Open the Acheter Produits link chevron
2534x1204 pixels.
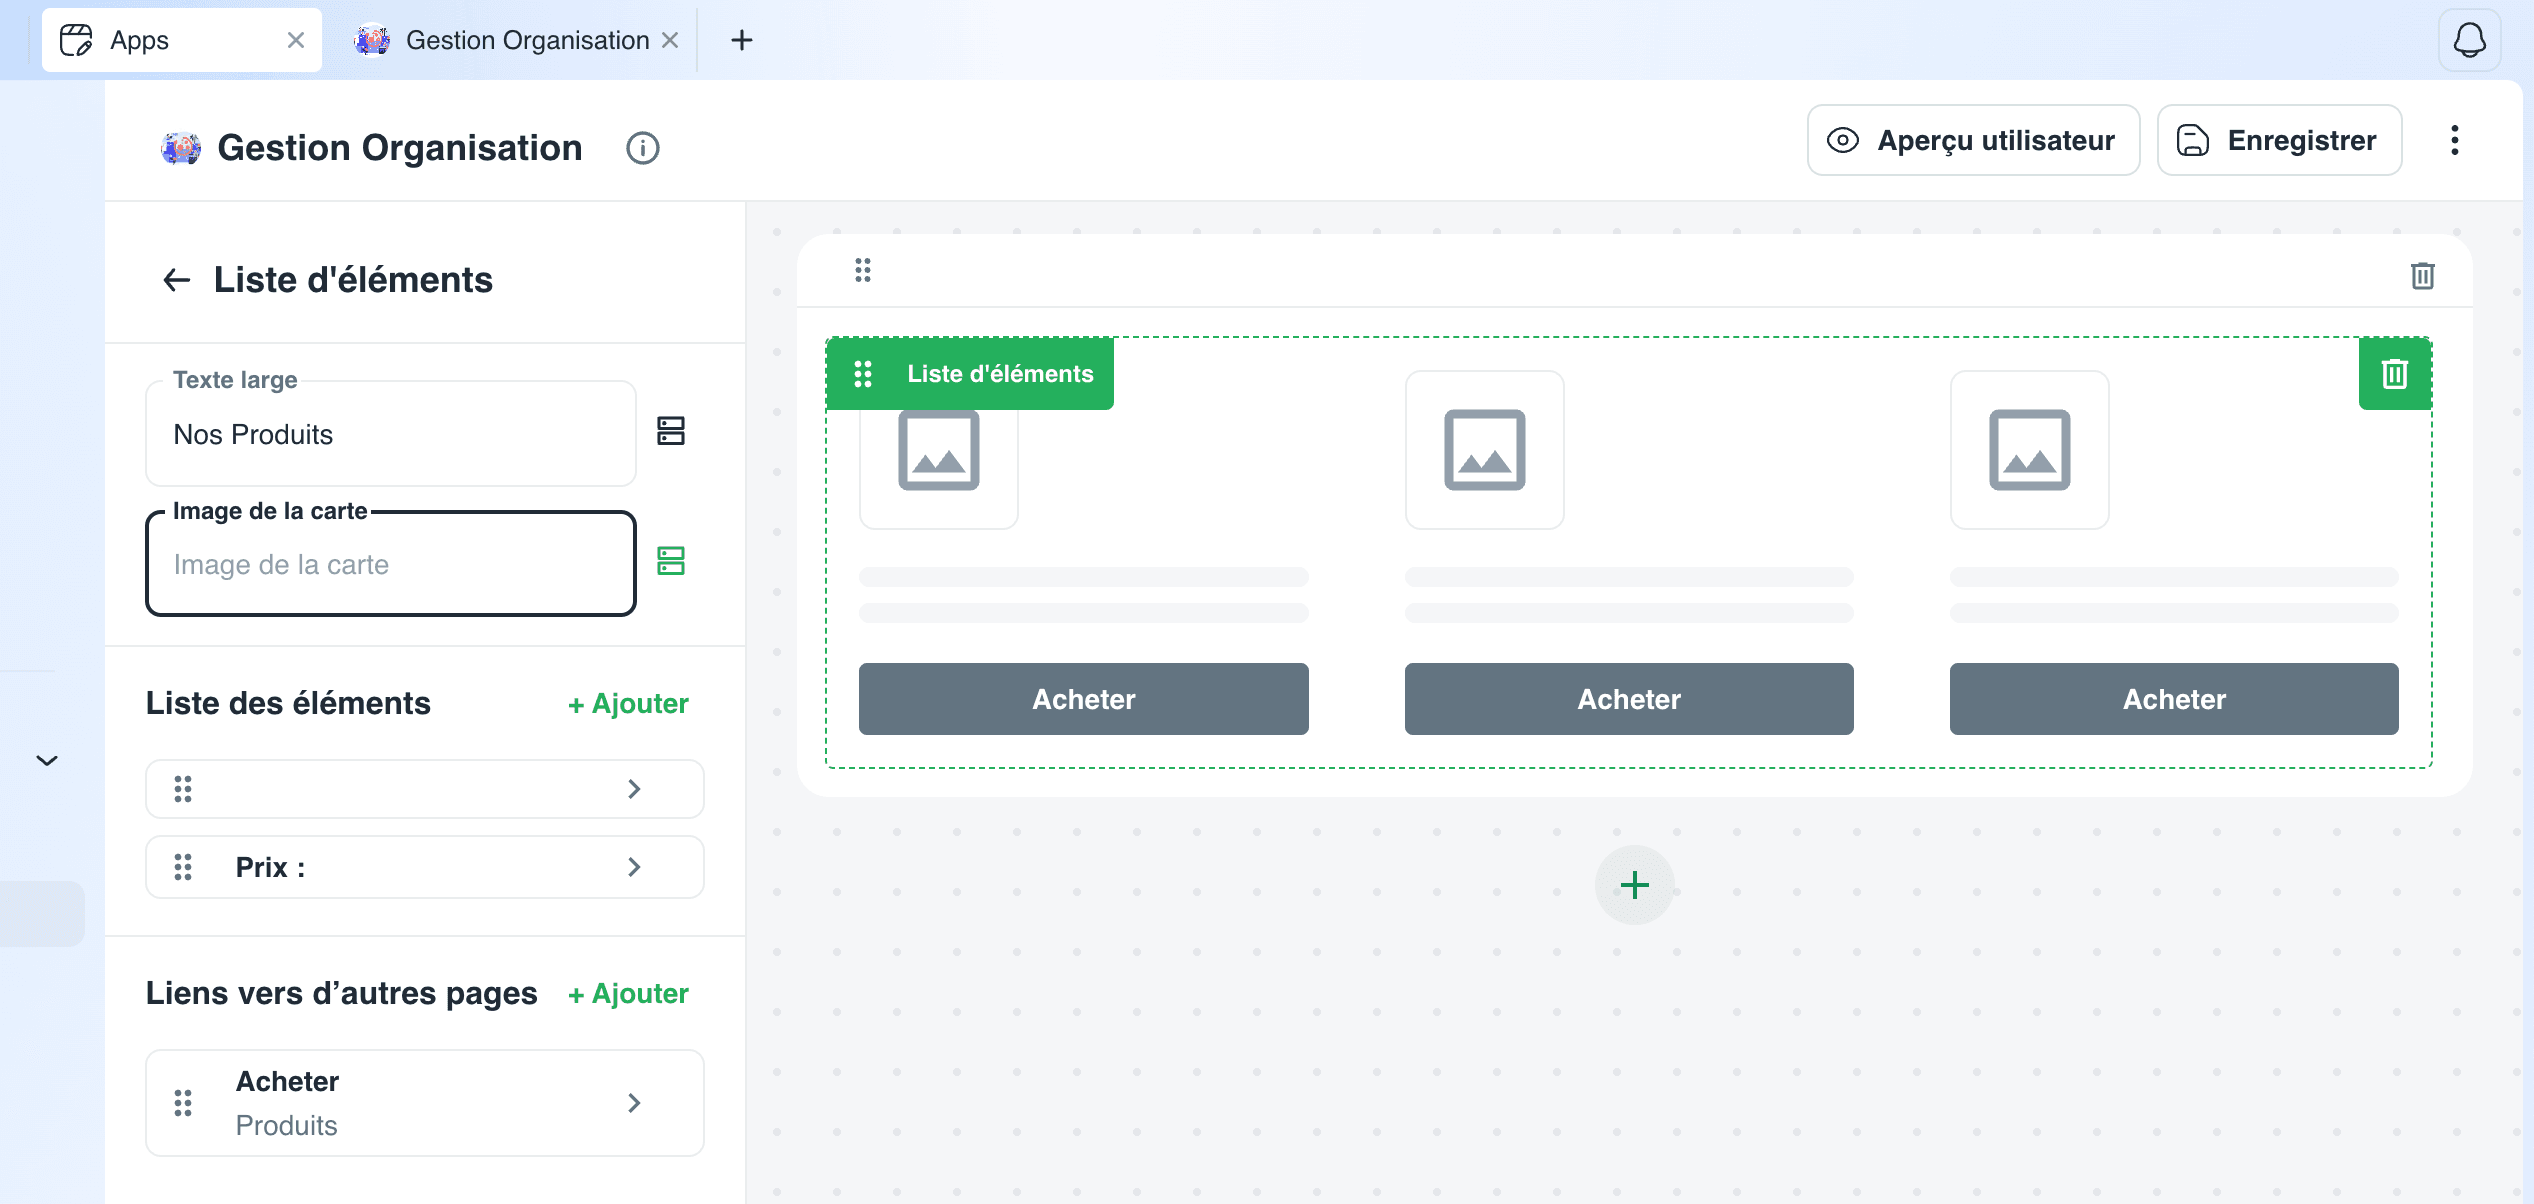click(x=634, y=1103)
